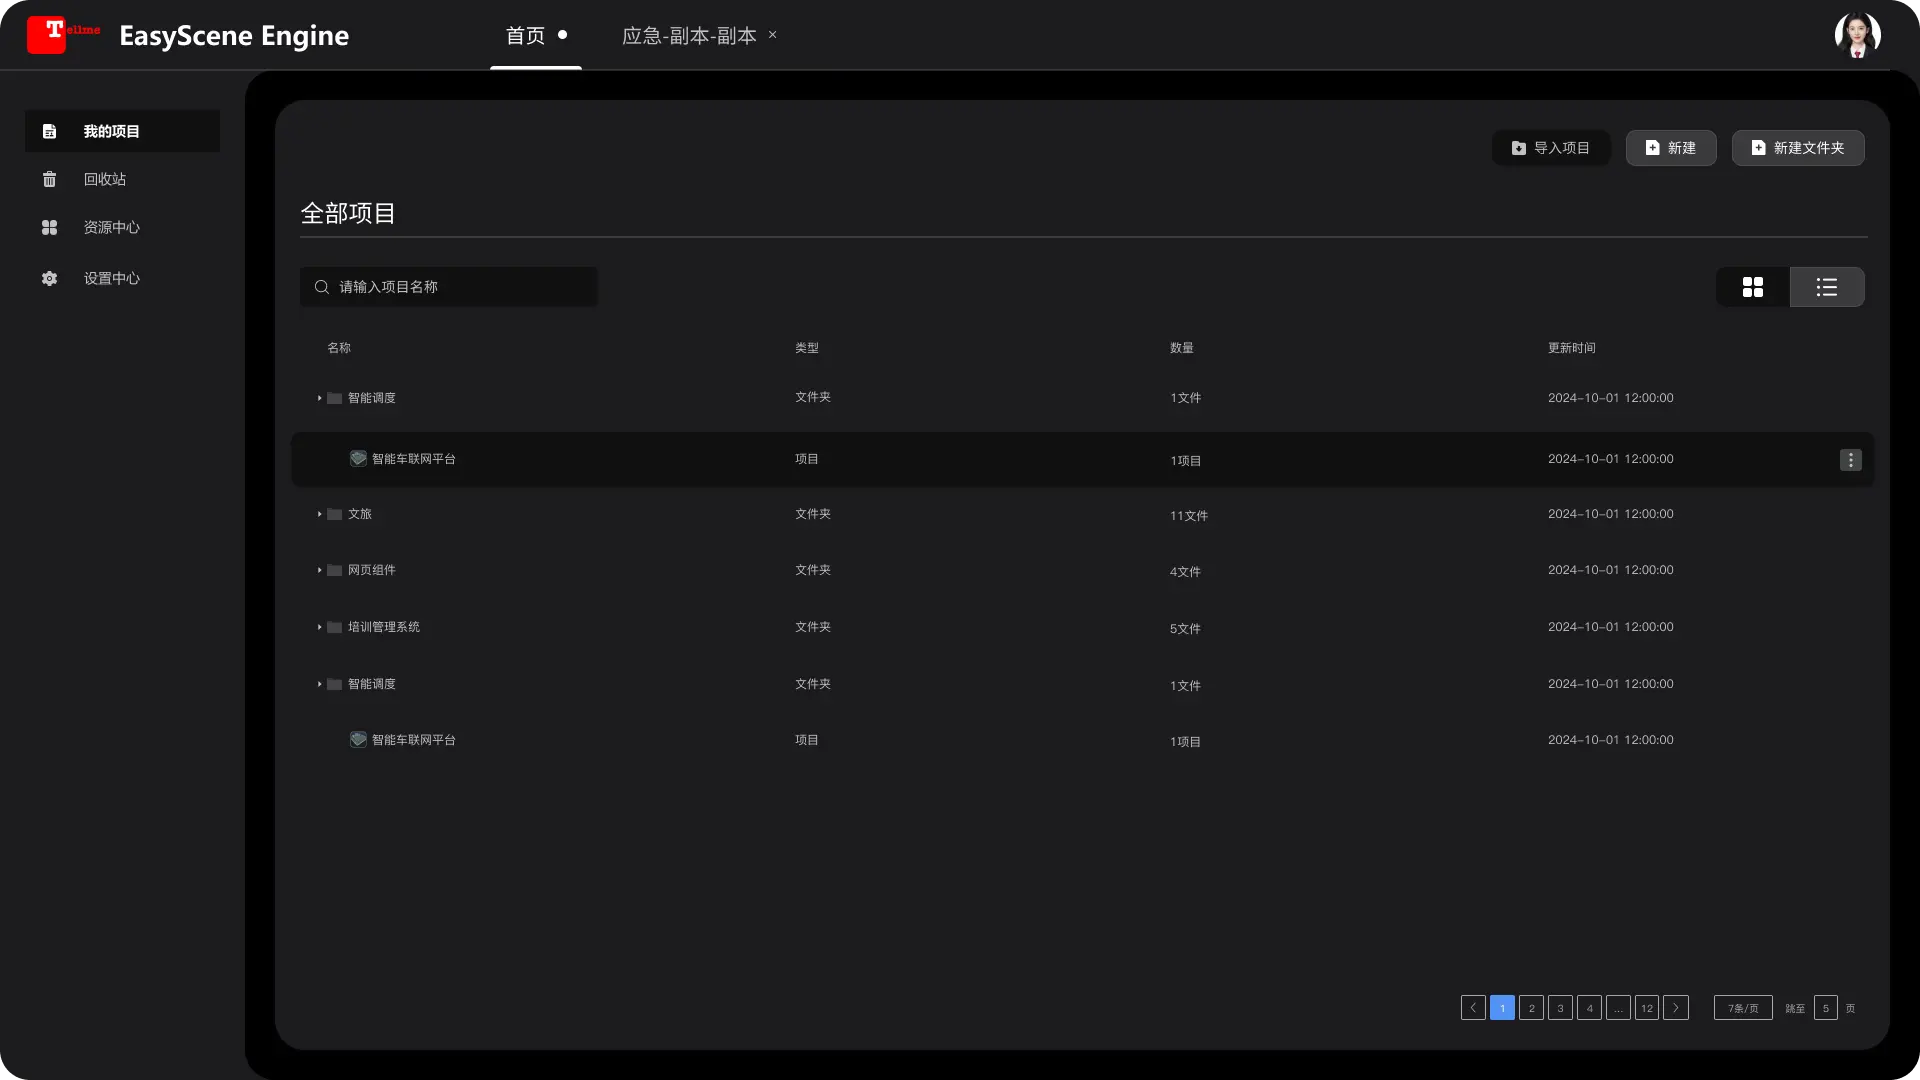
Task: Click the 设置中心 gear icon
Action: tap(49, 278)
